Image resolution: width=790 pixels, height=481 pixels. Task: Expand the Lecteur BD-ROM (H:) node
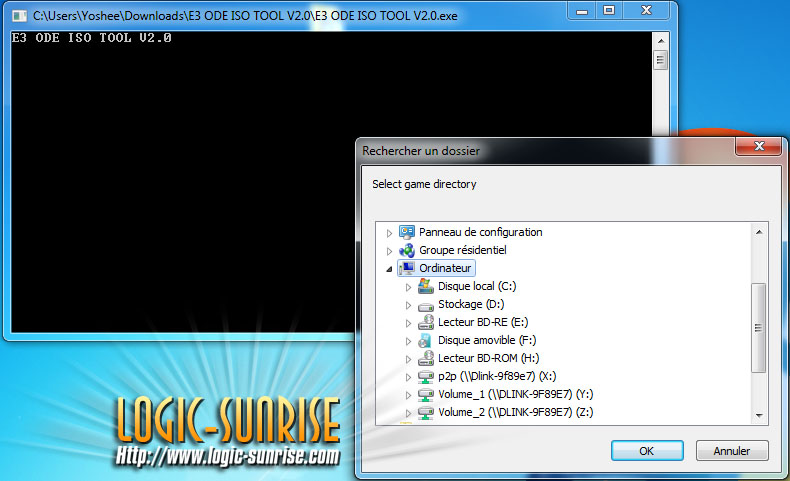(x=408, y=359)
